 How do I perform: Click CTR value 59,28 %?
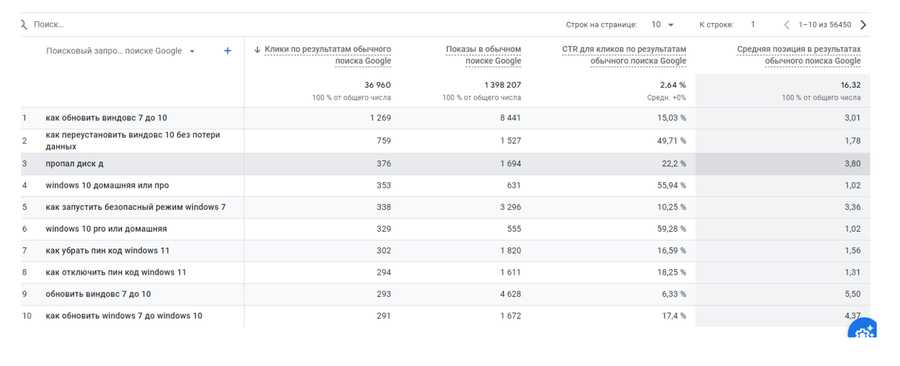pos(672,229)
